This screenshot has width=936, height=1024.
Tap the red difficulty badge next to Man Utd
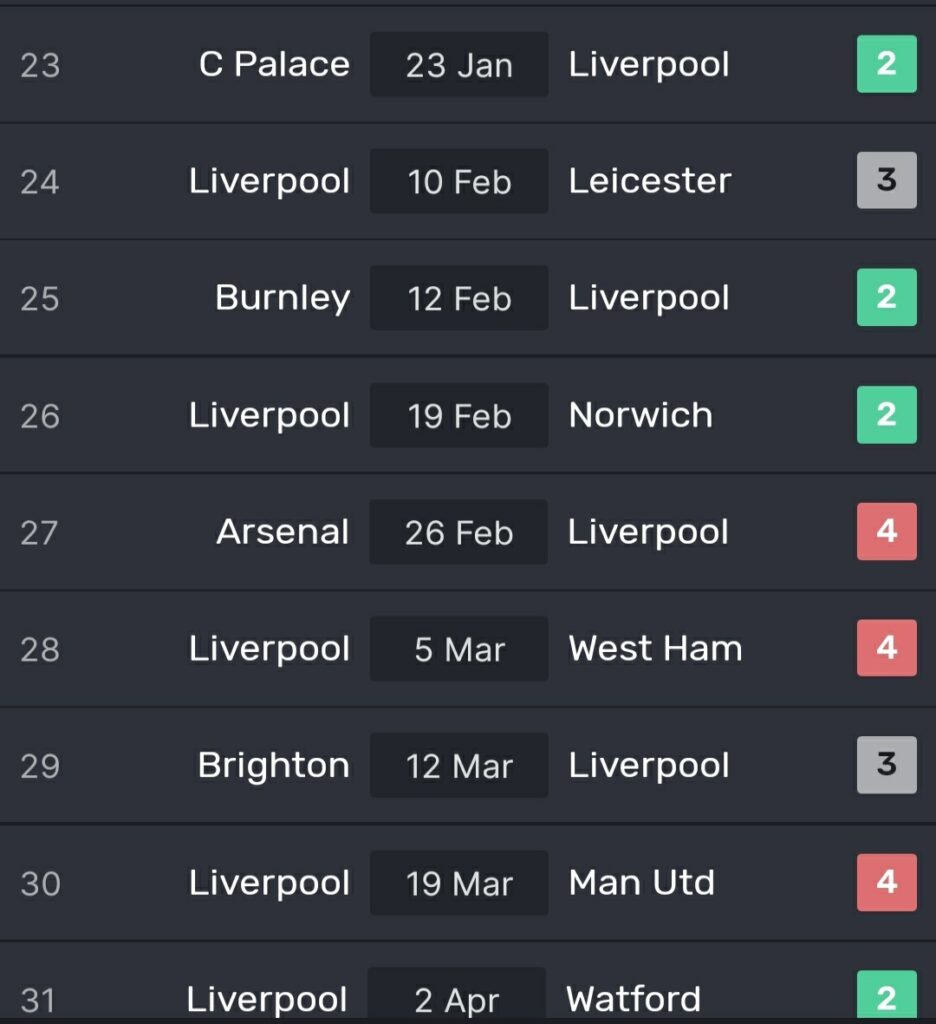coord(886,882)
